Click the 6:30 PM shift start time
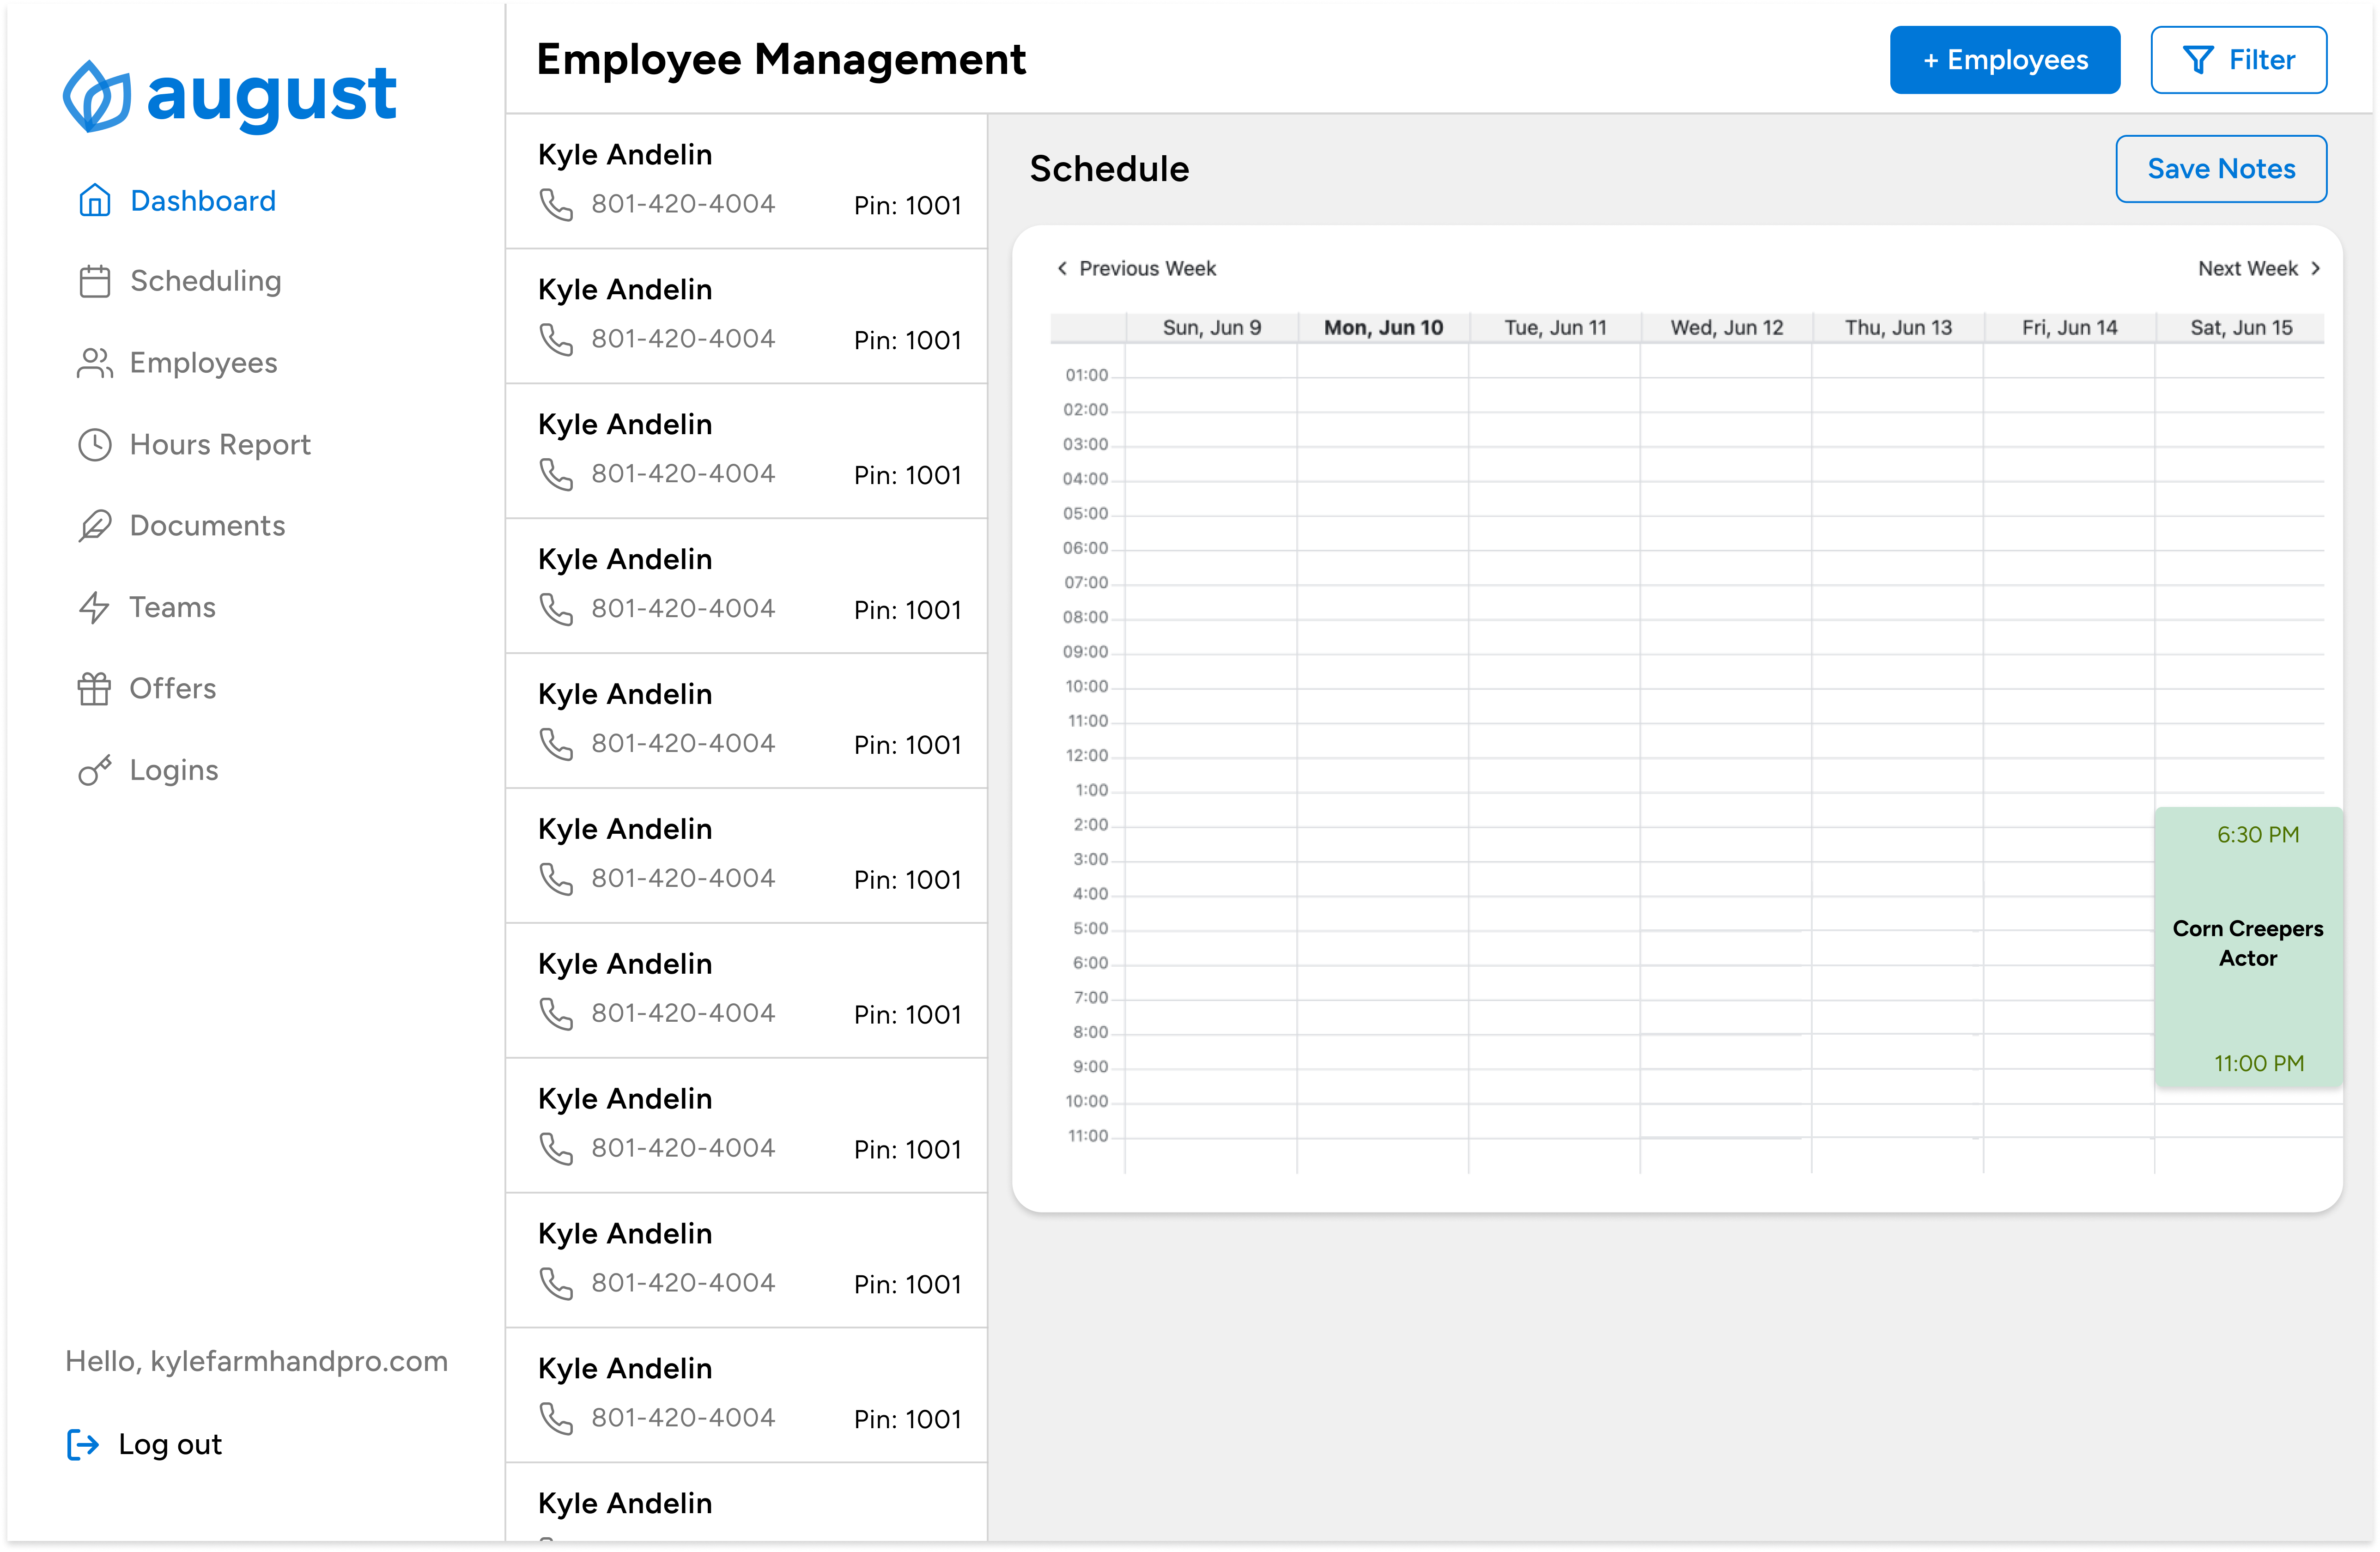The height and width of the screenshot is (1552, 2380). 2257,835
